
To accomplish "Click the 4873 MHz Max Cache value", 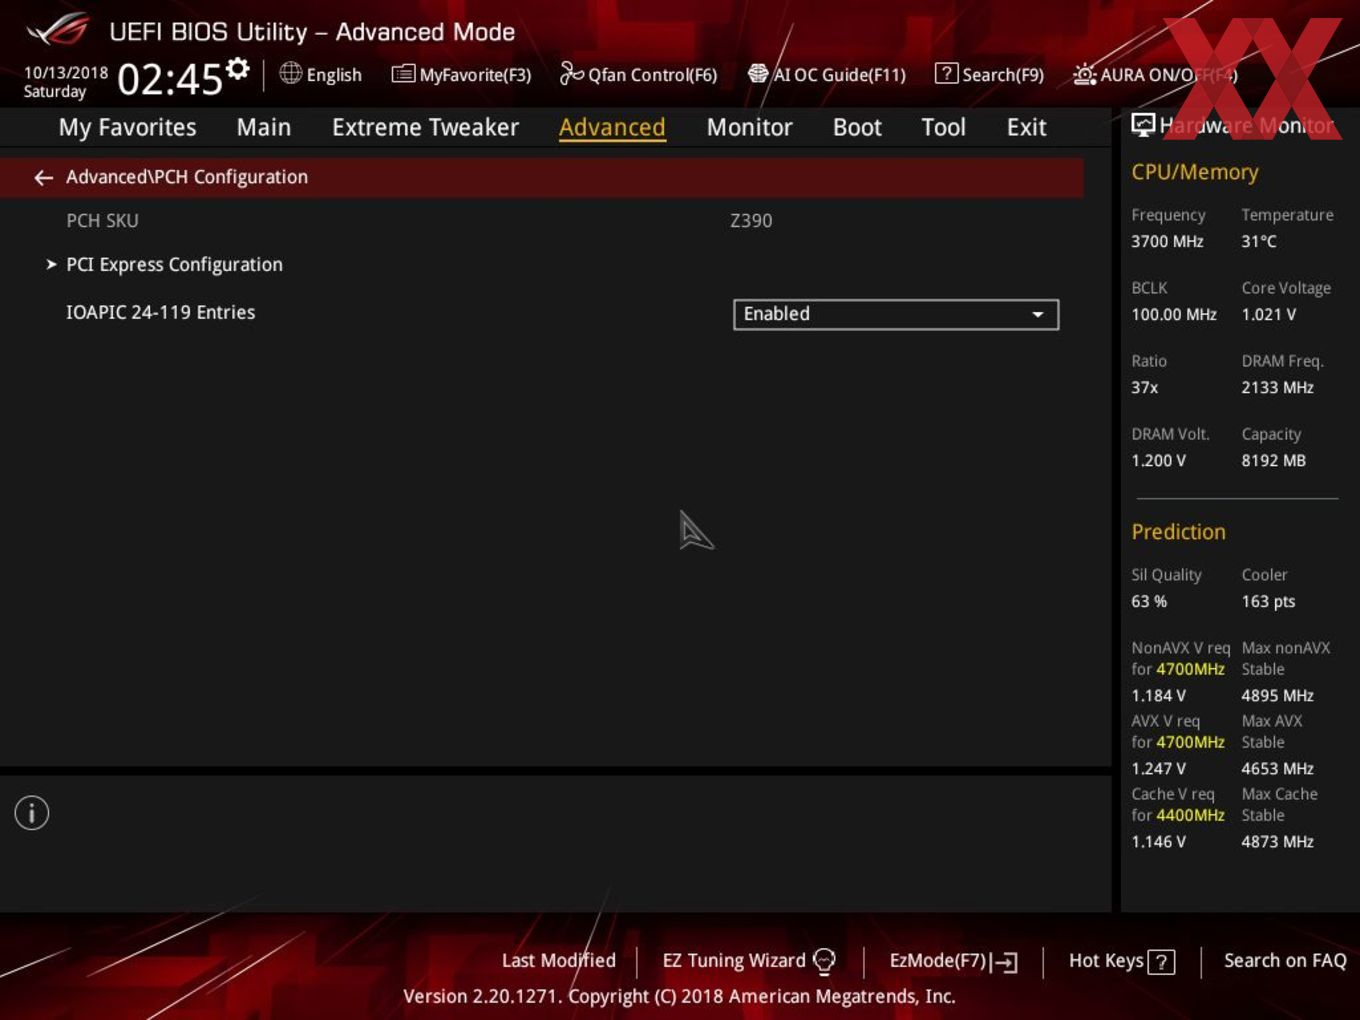I will tap(1277, 841).
